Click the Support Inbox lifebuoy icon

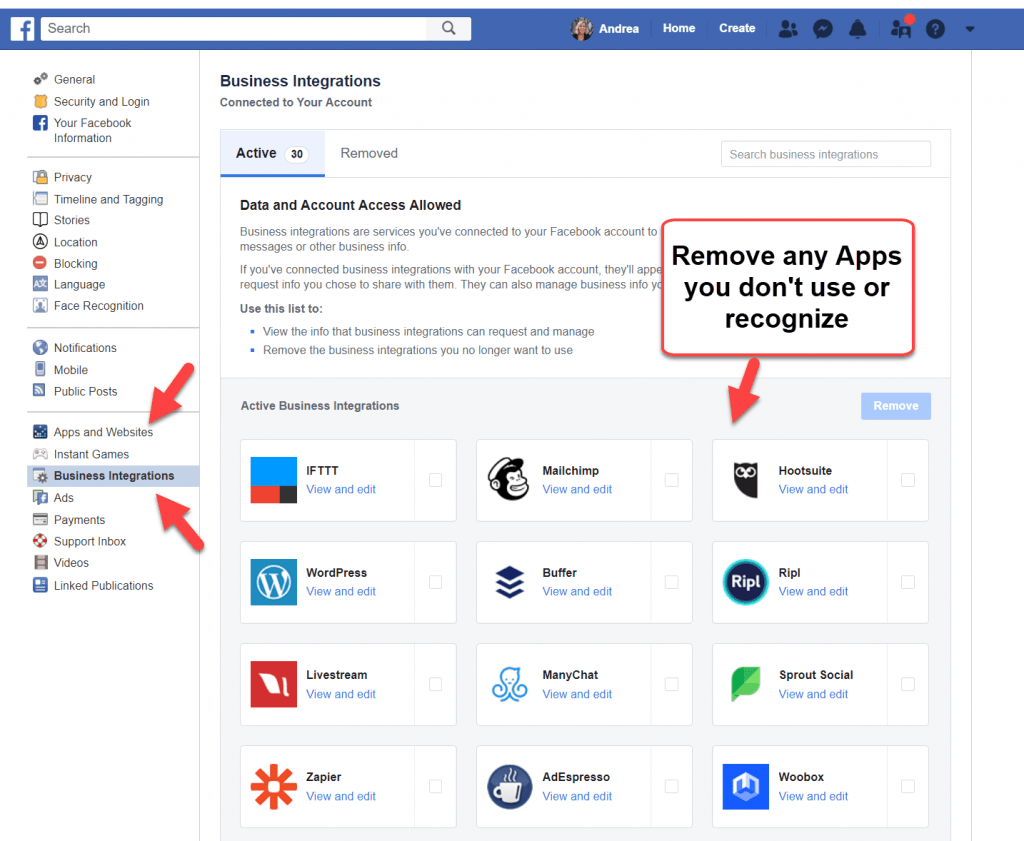coord(40,541)
